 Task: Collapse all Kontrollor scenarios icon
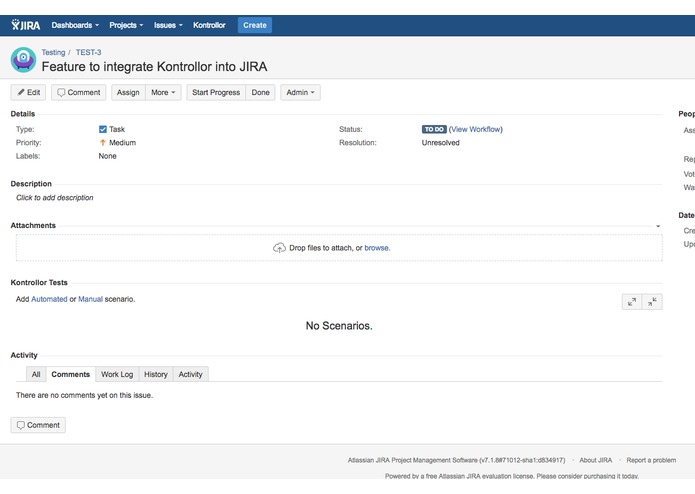(x=652, y=302)
